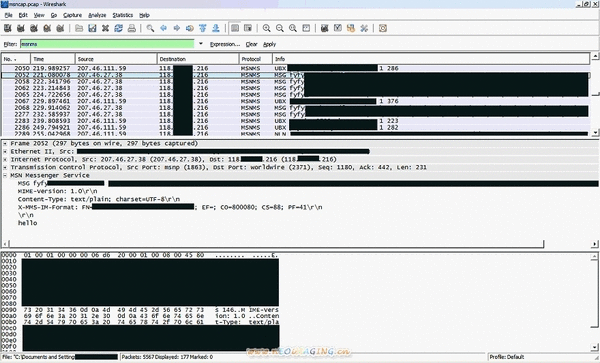Open the Expression builder
The height and width of the screenshot is (363, 600).
click(x=225, y=44)
